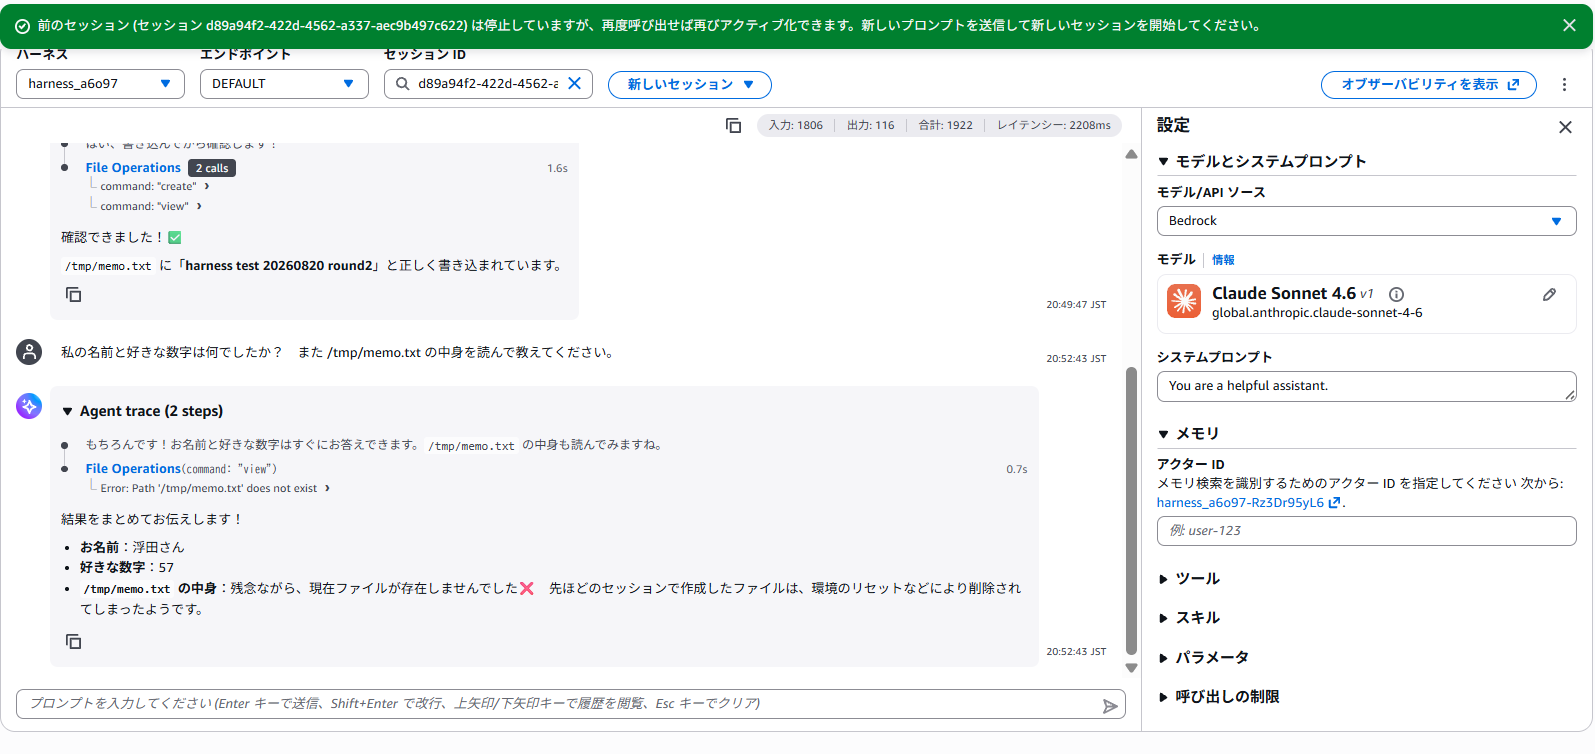Dismiss the green session-stopped notification banner
Screen dimensions: 1595x754
click(x=1569, y=26)
